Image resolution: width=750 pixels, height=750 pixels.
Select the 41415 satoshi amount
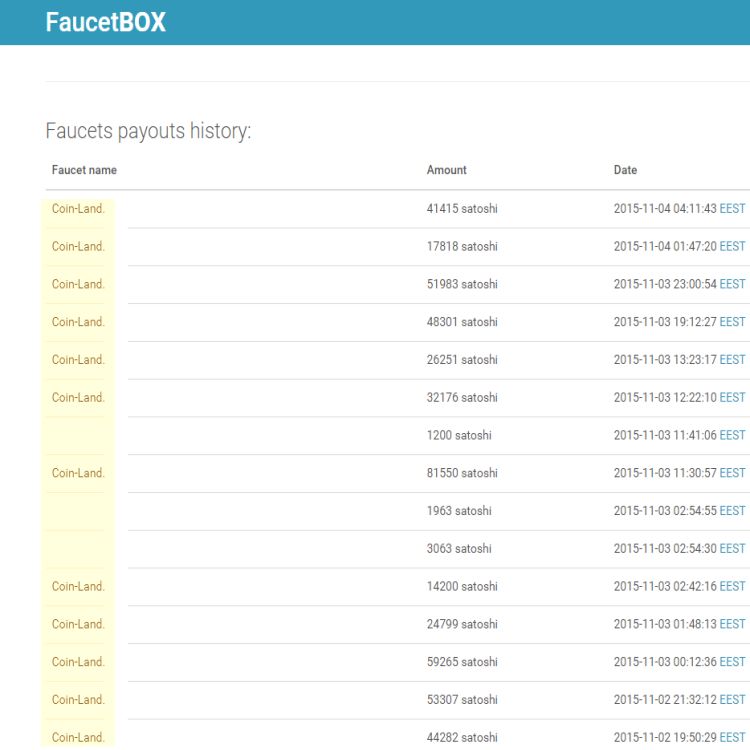click(462, 209)
